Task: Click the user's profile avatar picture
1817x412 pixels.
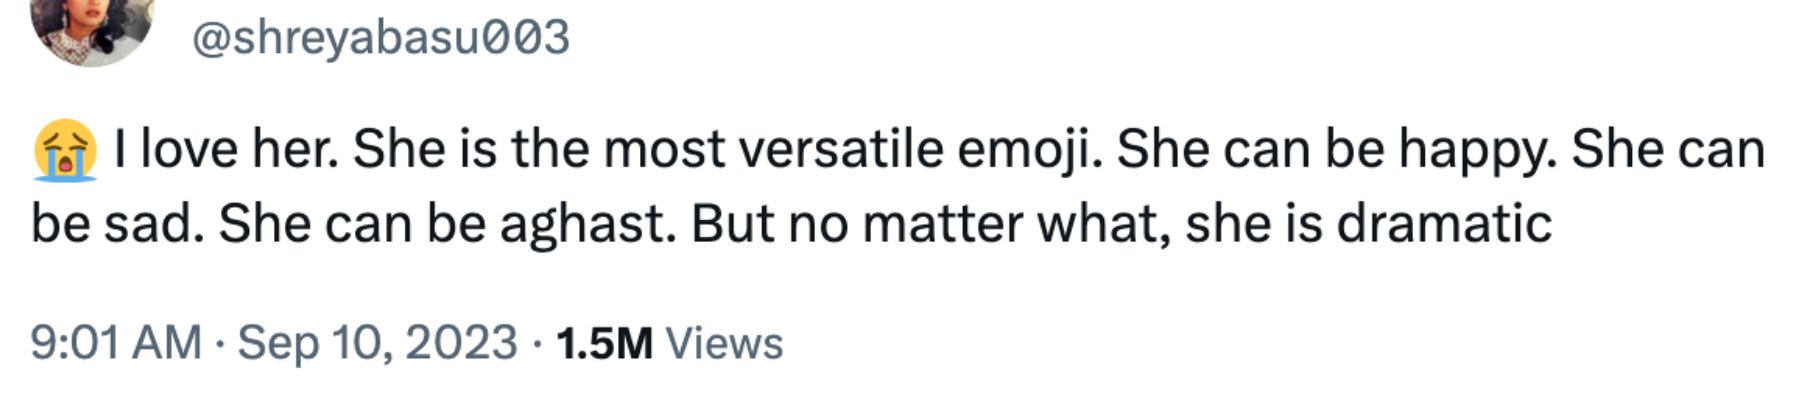Action: (x=92, y=27)
